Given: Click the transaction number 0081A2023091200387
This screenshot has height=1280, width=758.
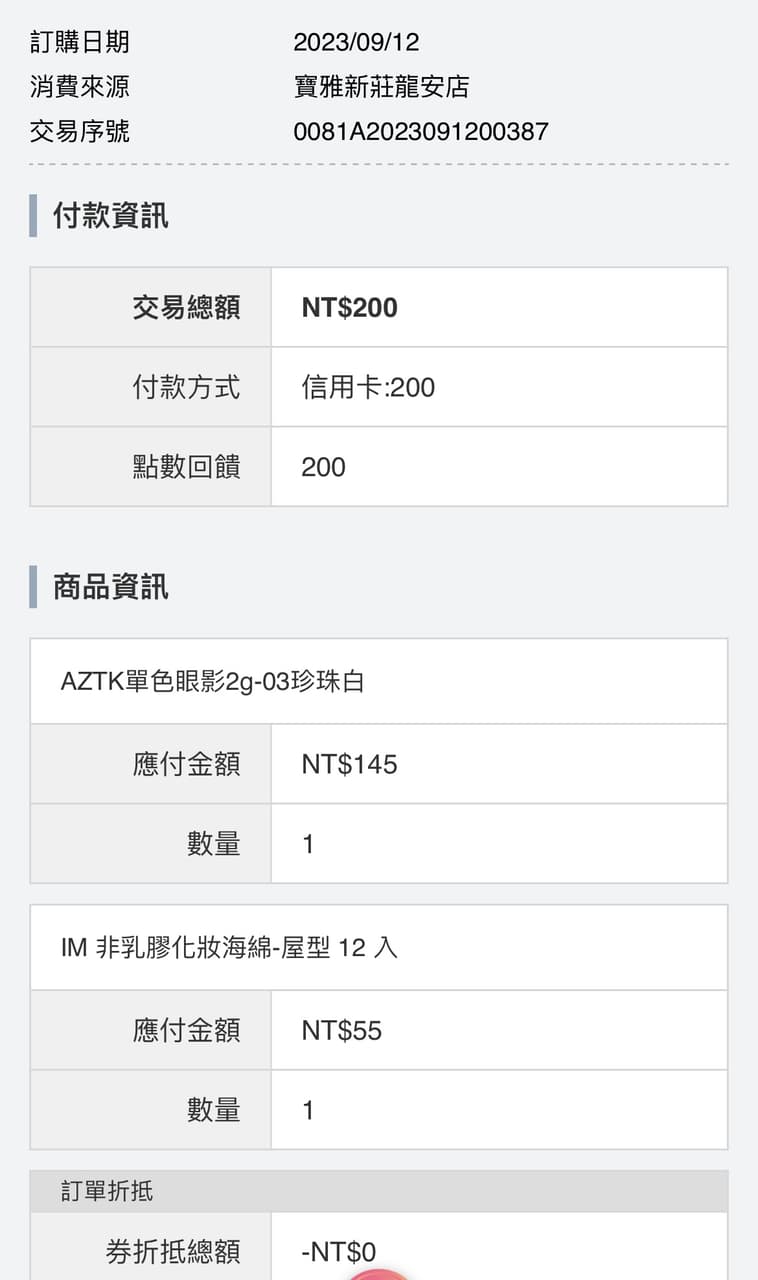Looking at the screenshot, I should pos(420,131).
